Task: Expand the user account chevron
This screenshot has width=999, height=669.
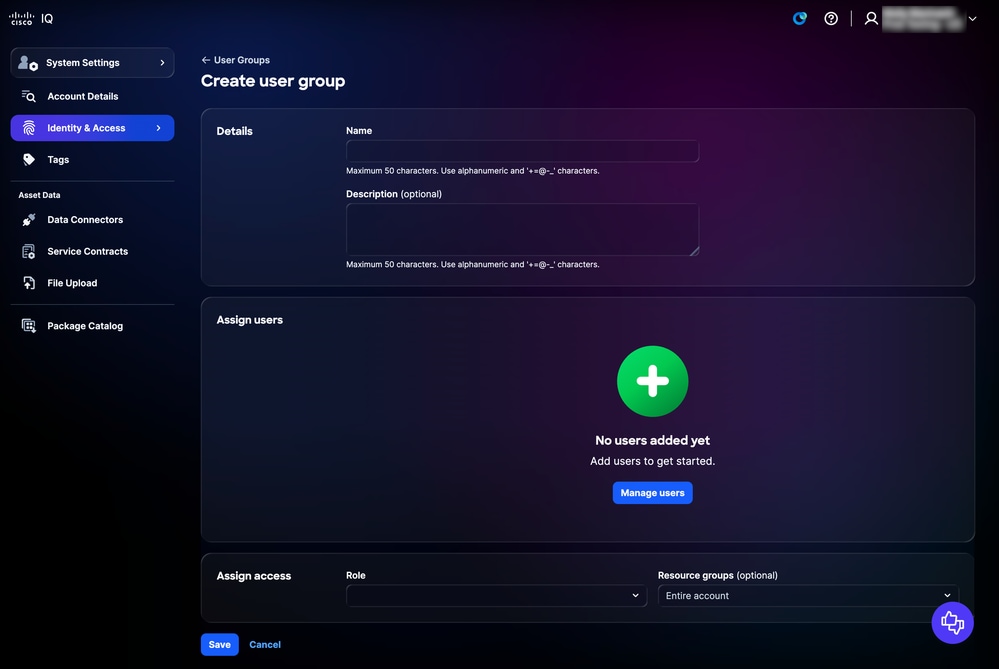Action: coord(972,18)
